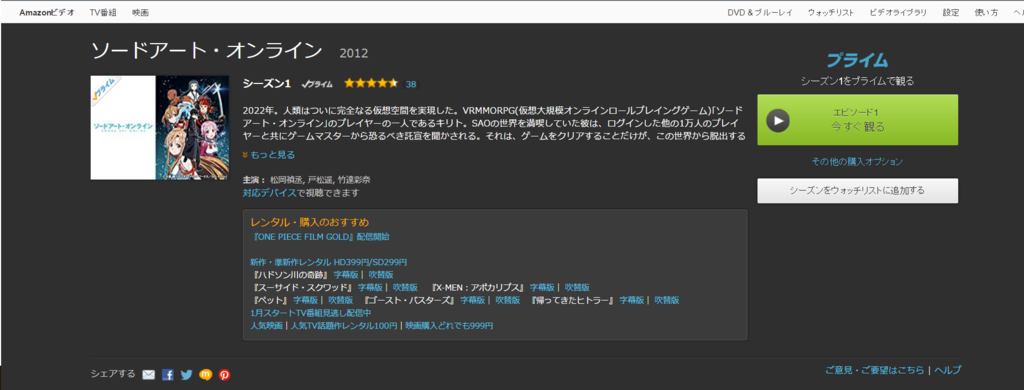
Task: Select 字幕版 for X-MEN：アポカリプス
Action: tap(542, 287)
